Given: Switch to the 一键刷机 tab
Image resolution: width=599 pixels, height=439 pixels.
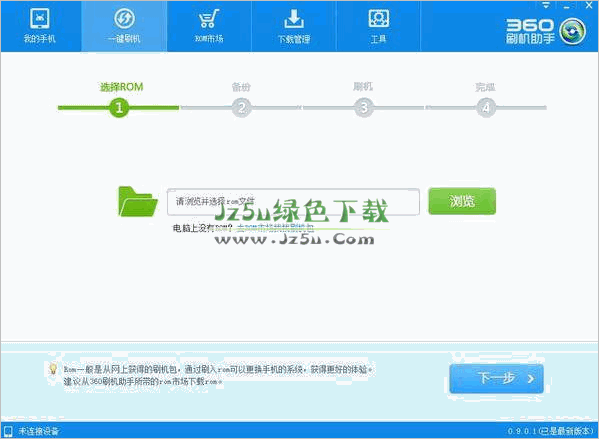Looking at the screenshot, I should pos(124,26).
